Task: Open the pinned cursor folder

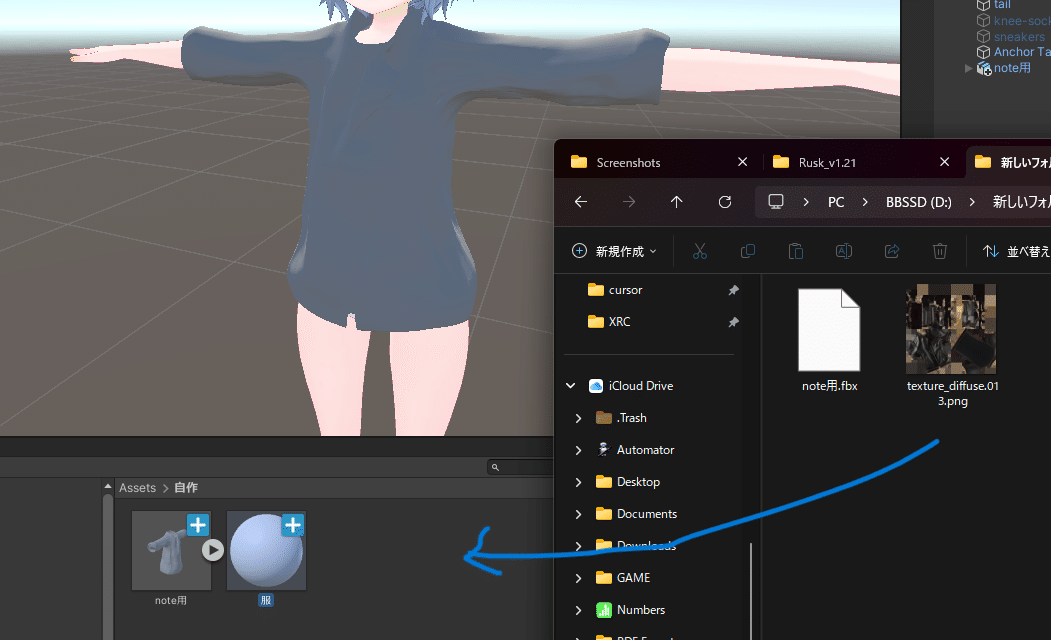Action: [625, 290]
